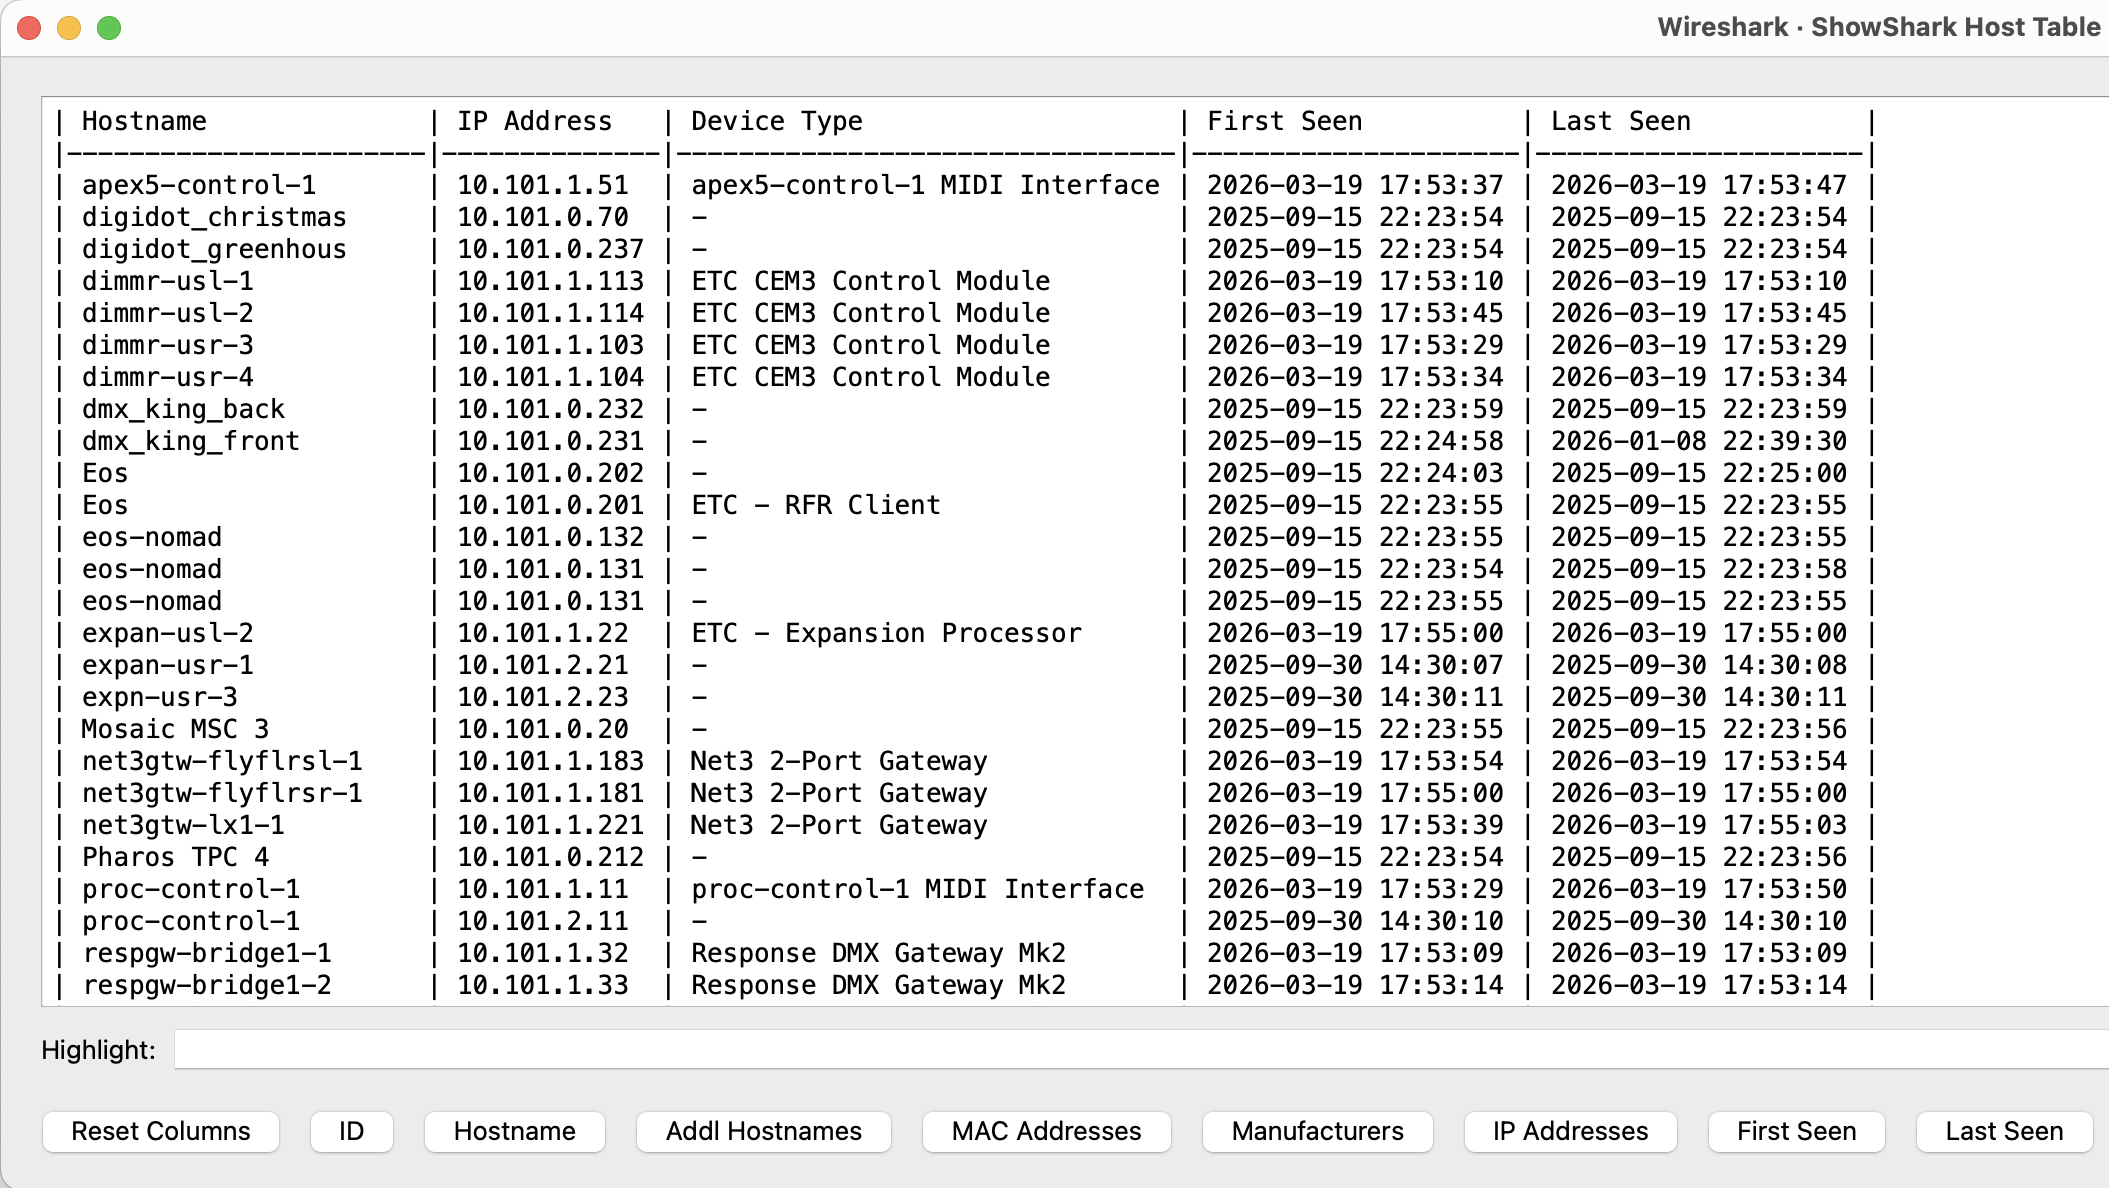Click IP address 10.101.0.212
The height and width of the screenshot is (1188, 2109).
pyautogui.click(x=551, y=857)
